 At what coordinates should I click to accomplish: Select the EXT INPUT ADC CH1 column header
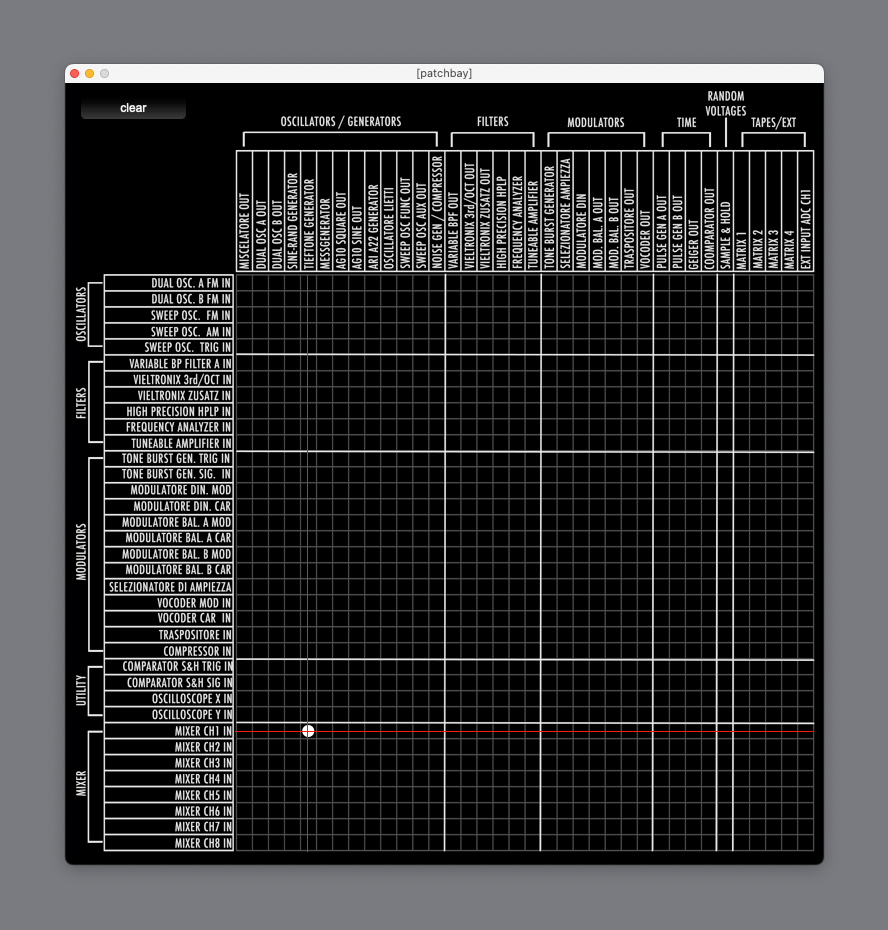pos(806,211)
